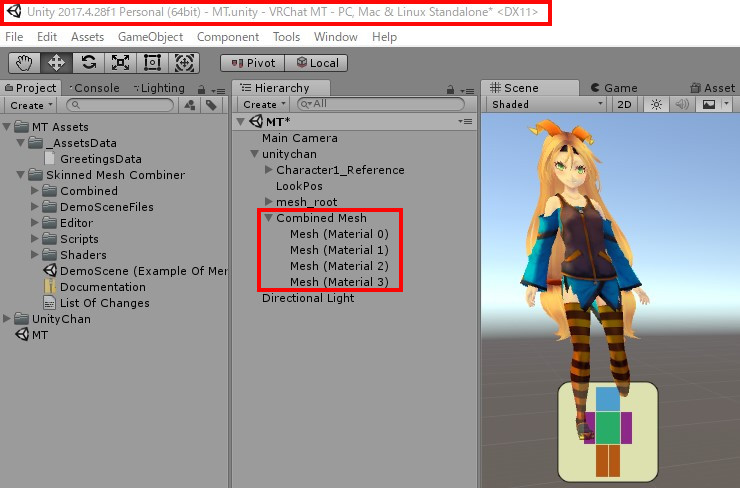Collapse the MT scene in Hierarchy

pyautogui.click(x=241, y=122)
